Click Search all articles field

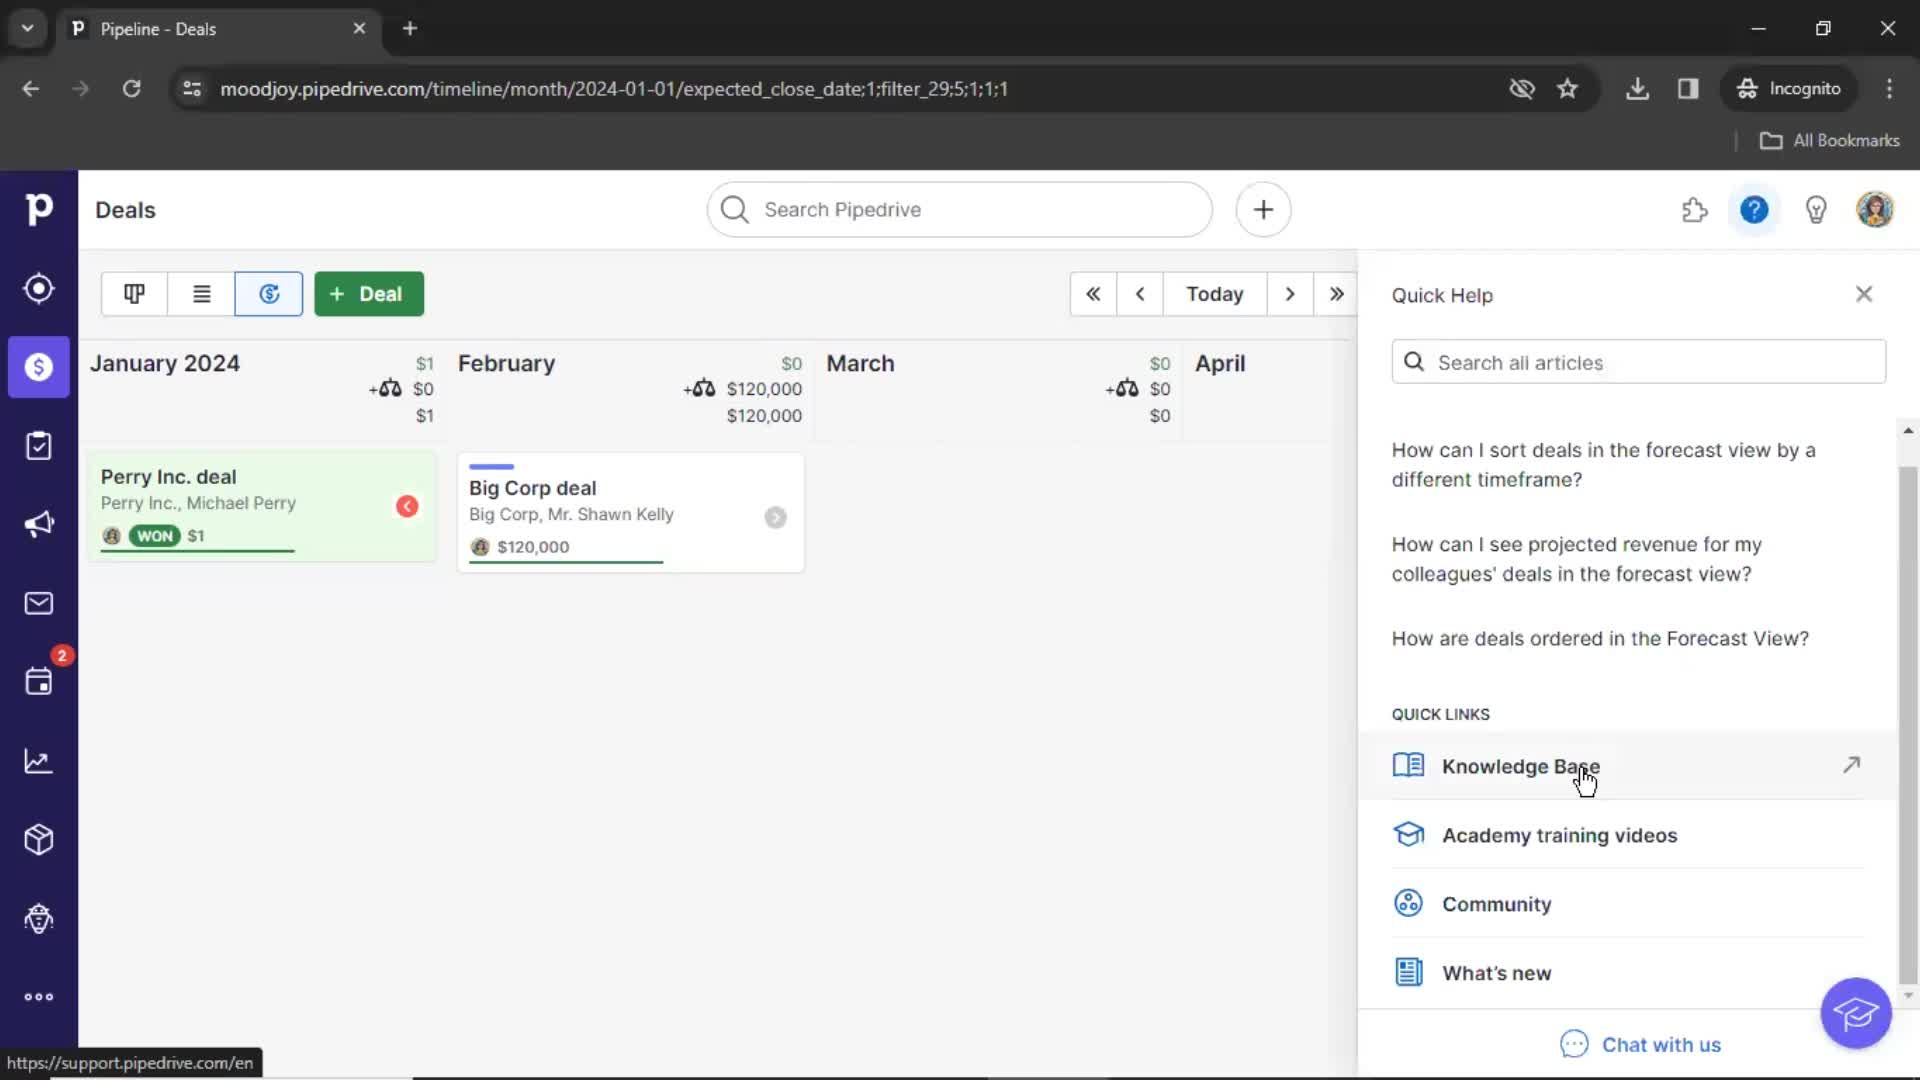tap(1639, 362)
